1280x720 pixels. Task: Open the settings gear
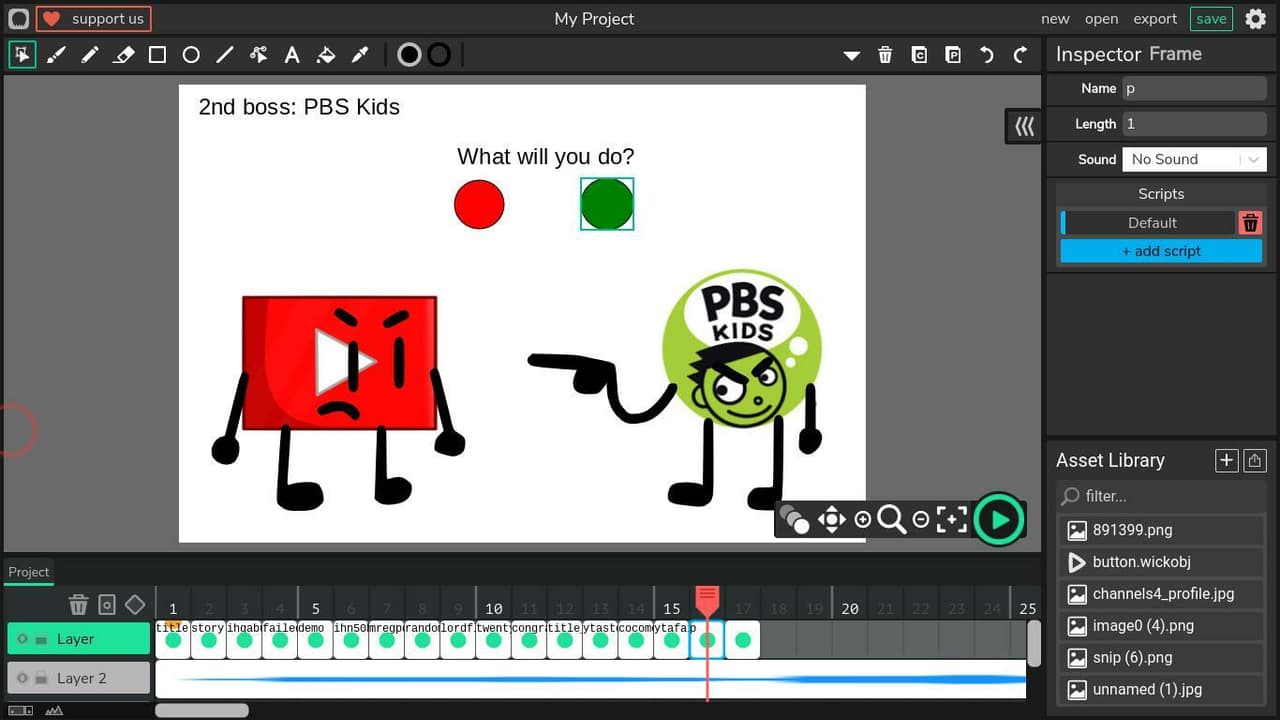point(1255,19)
